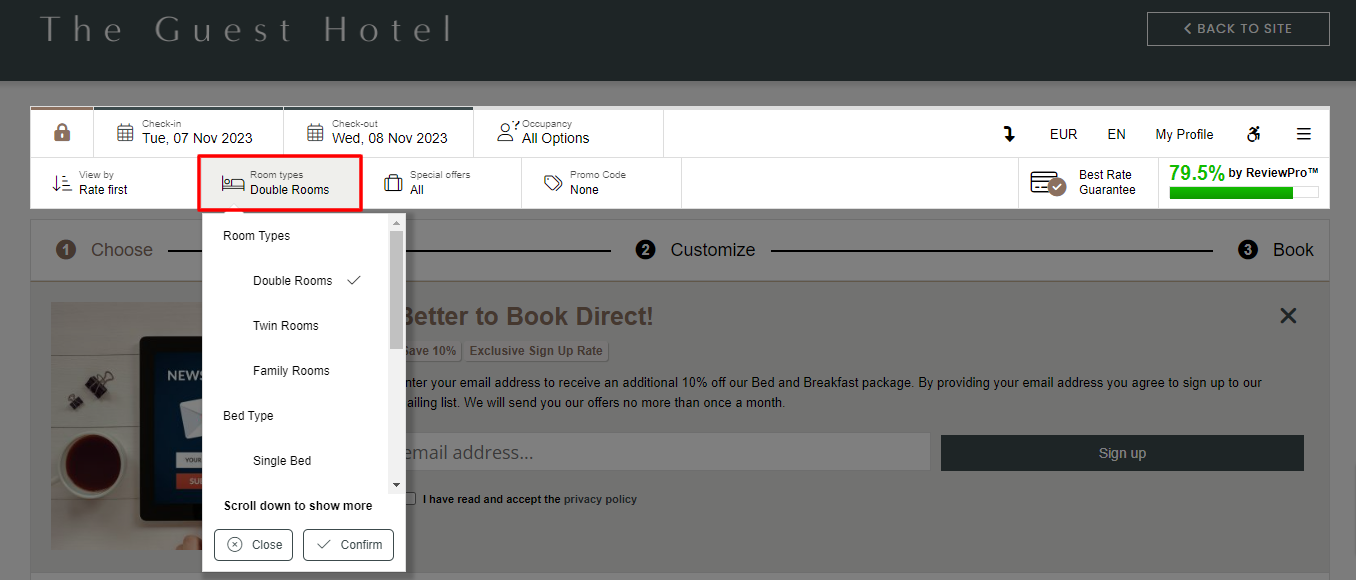
Task: Open the check-out calendar icon
Action: [x=315, y=132]
